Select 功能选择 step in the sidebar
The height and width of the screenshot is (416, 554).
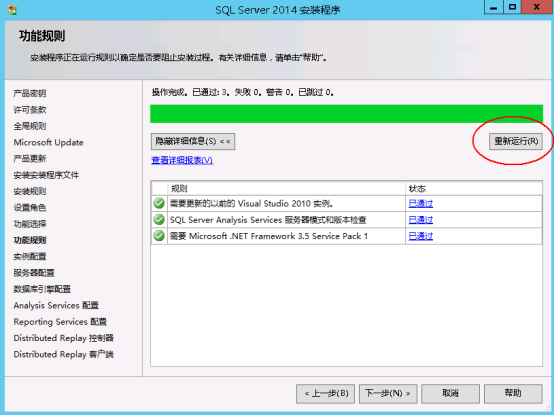pyautogui.click(x=30, y=224)
